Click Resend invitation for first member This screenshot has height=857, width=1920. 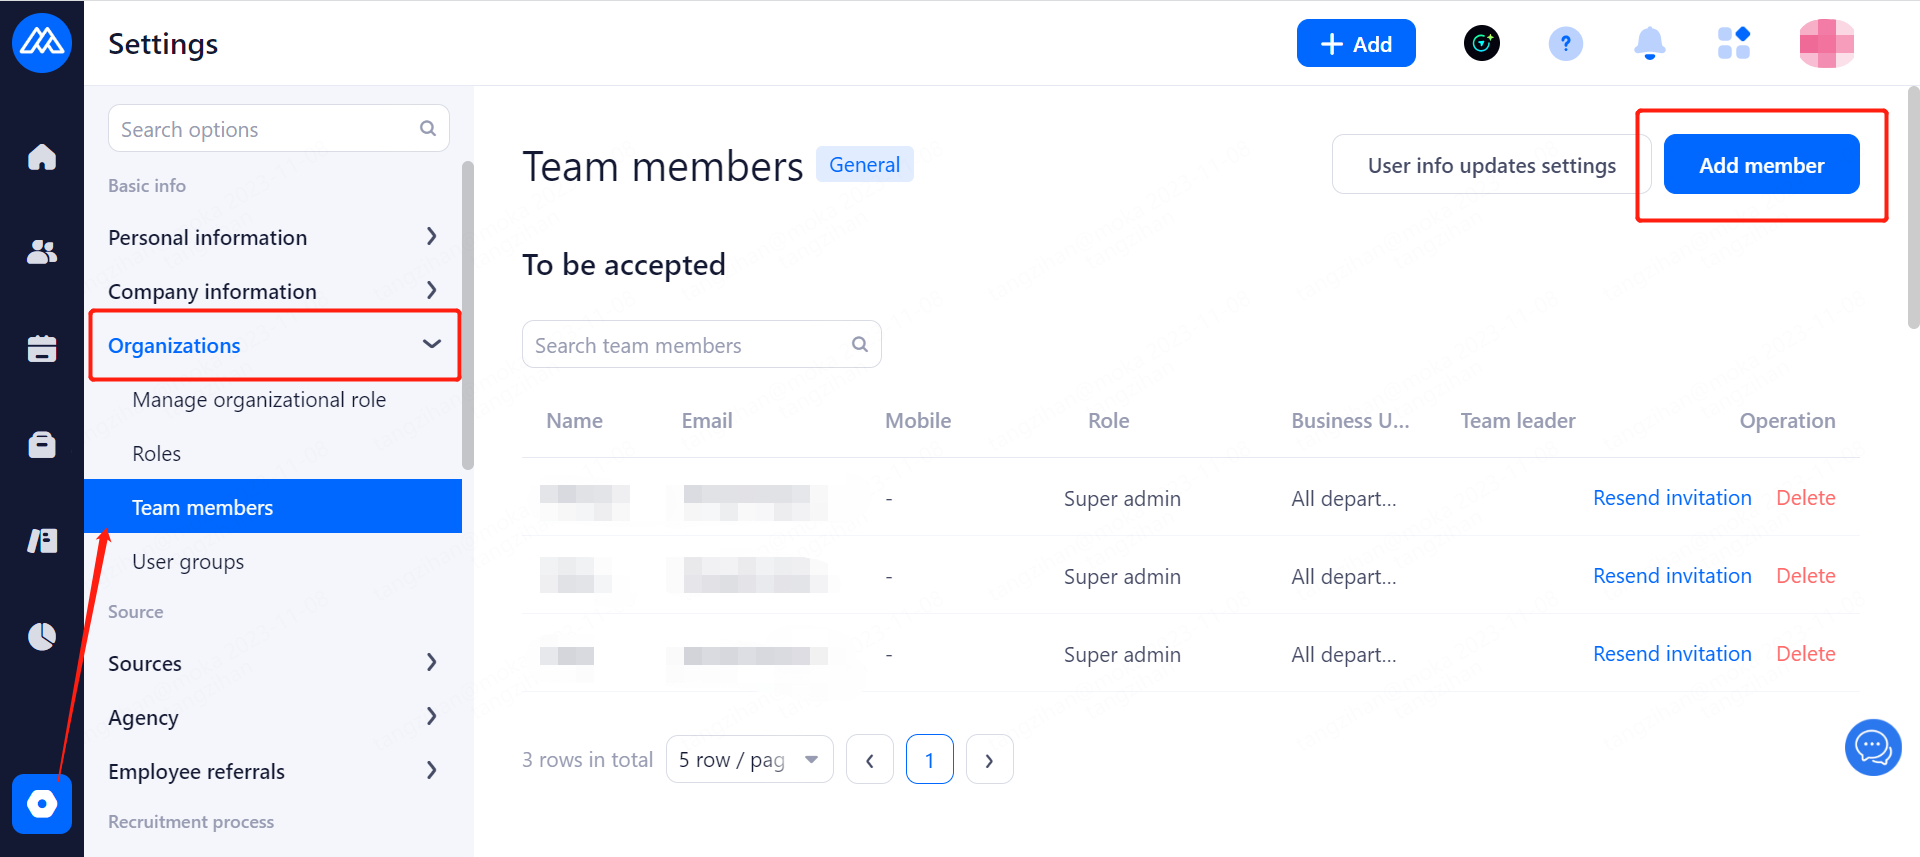(1672, 498)
